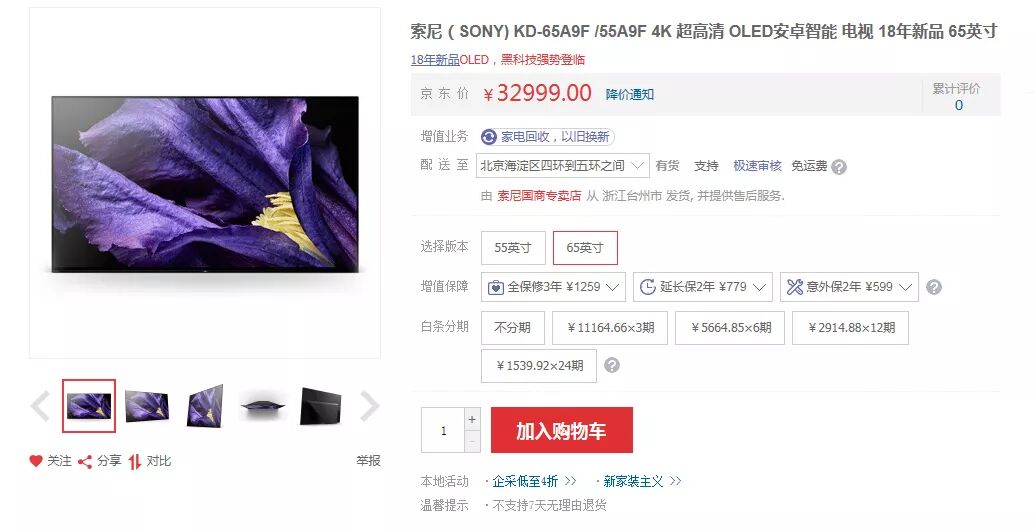Show next thumbnails with right arrow
Screen dimensions: 1035x531
click(x=369, y=406)
